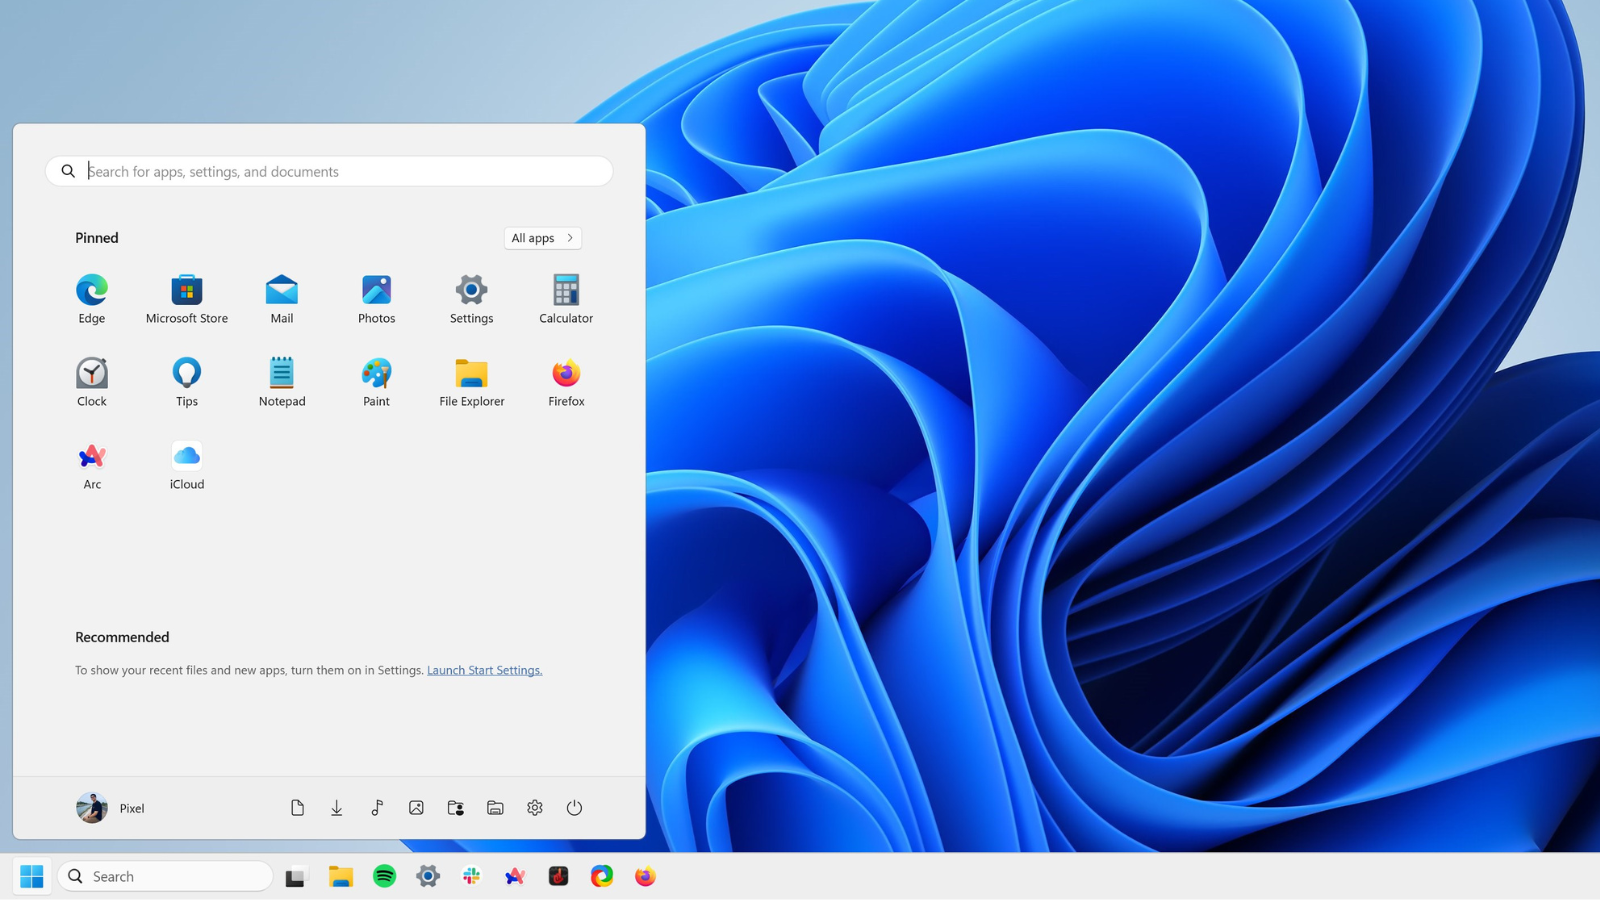
Task: Open Spotify from the taskbar
Action: [x=384, y=876]
